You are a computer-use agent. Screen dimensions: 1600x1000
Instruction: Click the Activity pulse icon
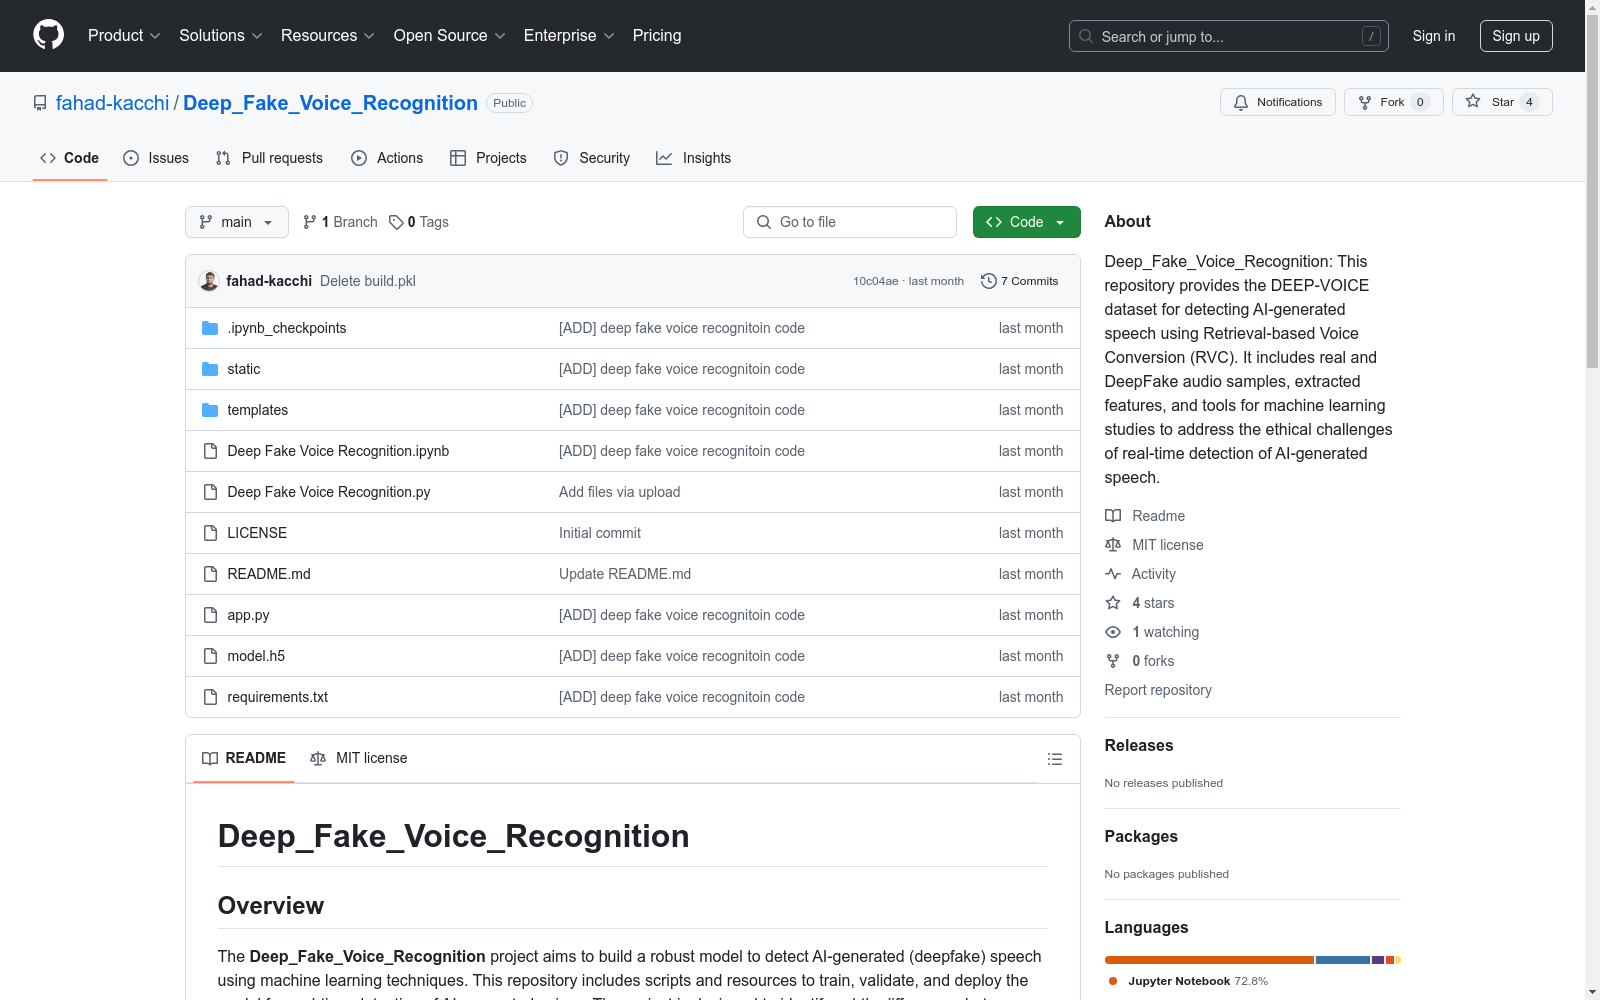[x=1113, y=574]
